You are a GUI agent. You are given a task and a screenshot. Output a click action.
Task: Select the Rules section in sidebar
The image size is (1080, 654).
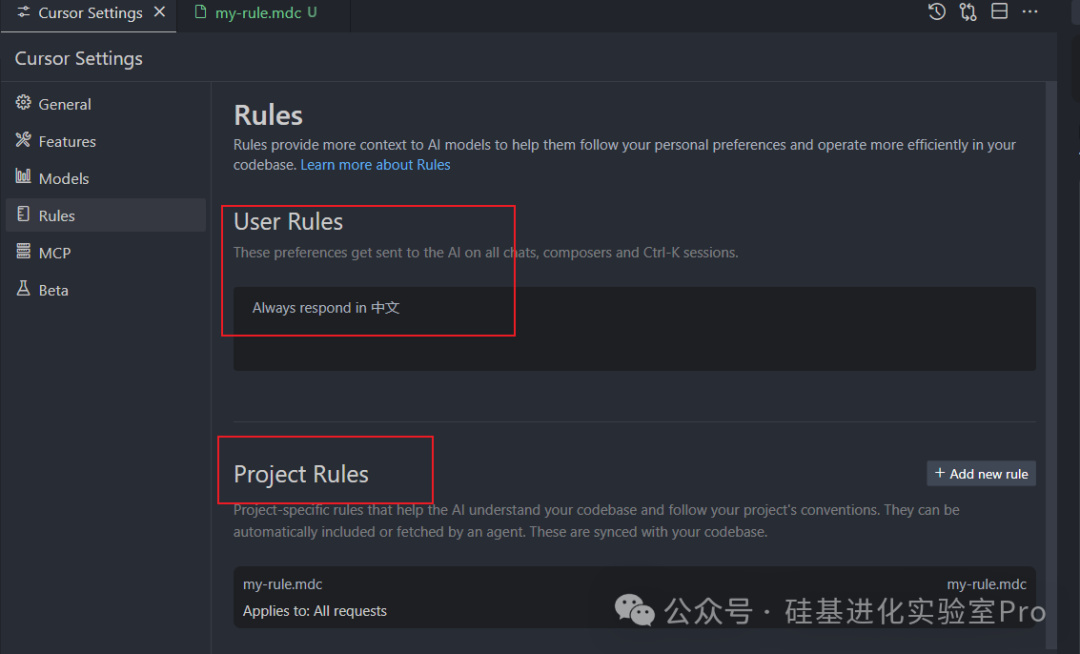(x=105, y=215)
